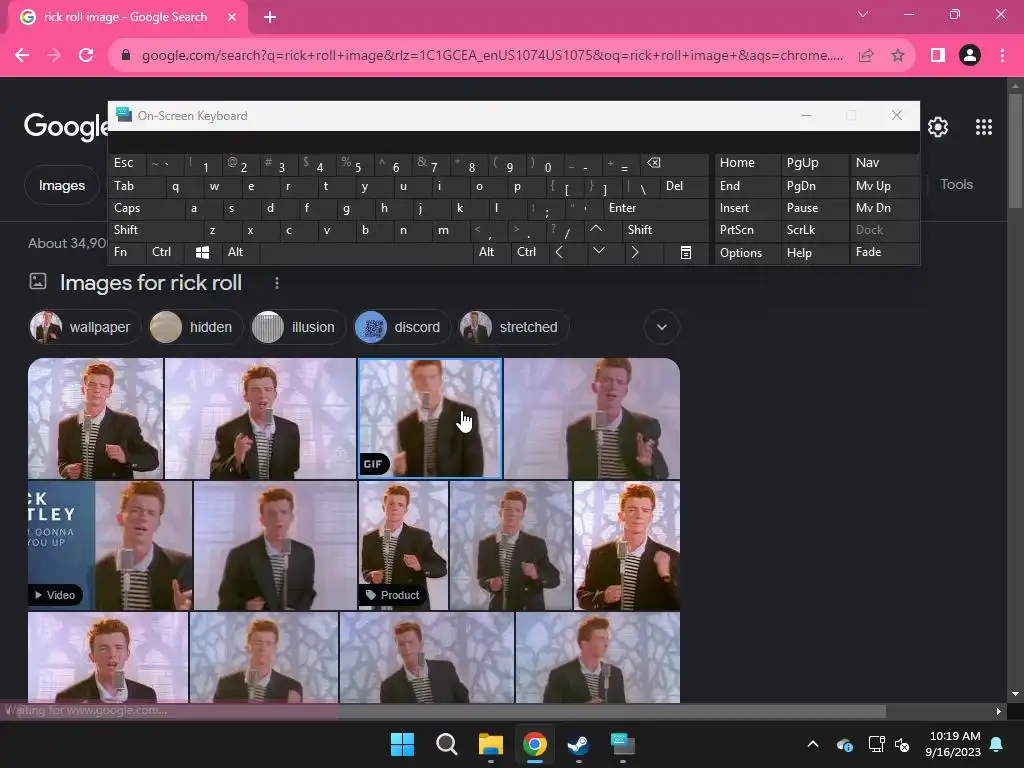This screenshot has width=1024, height=768.
Task: Toggle ScrLk key on On-Screen Keyboard
Action: (x=814, y=230)
